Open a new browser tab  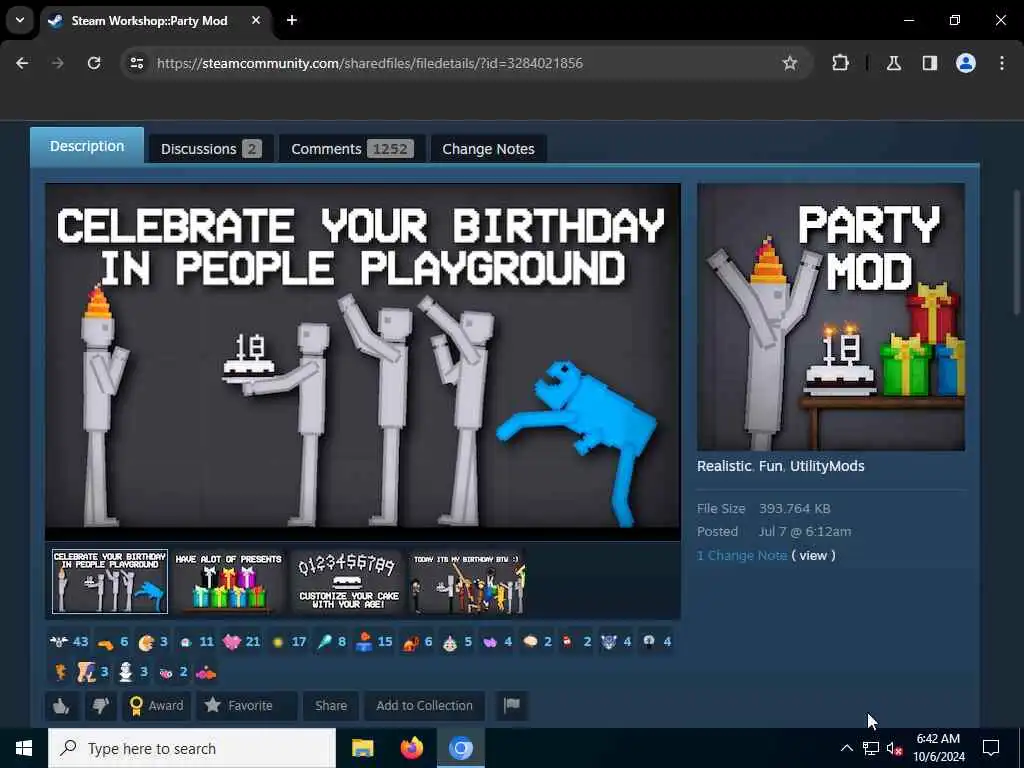[292, 20]
